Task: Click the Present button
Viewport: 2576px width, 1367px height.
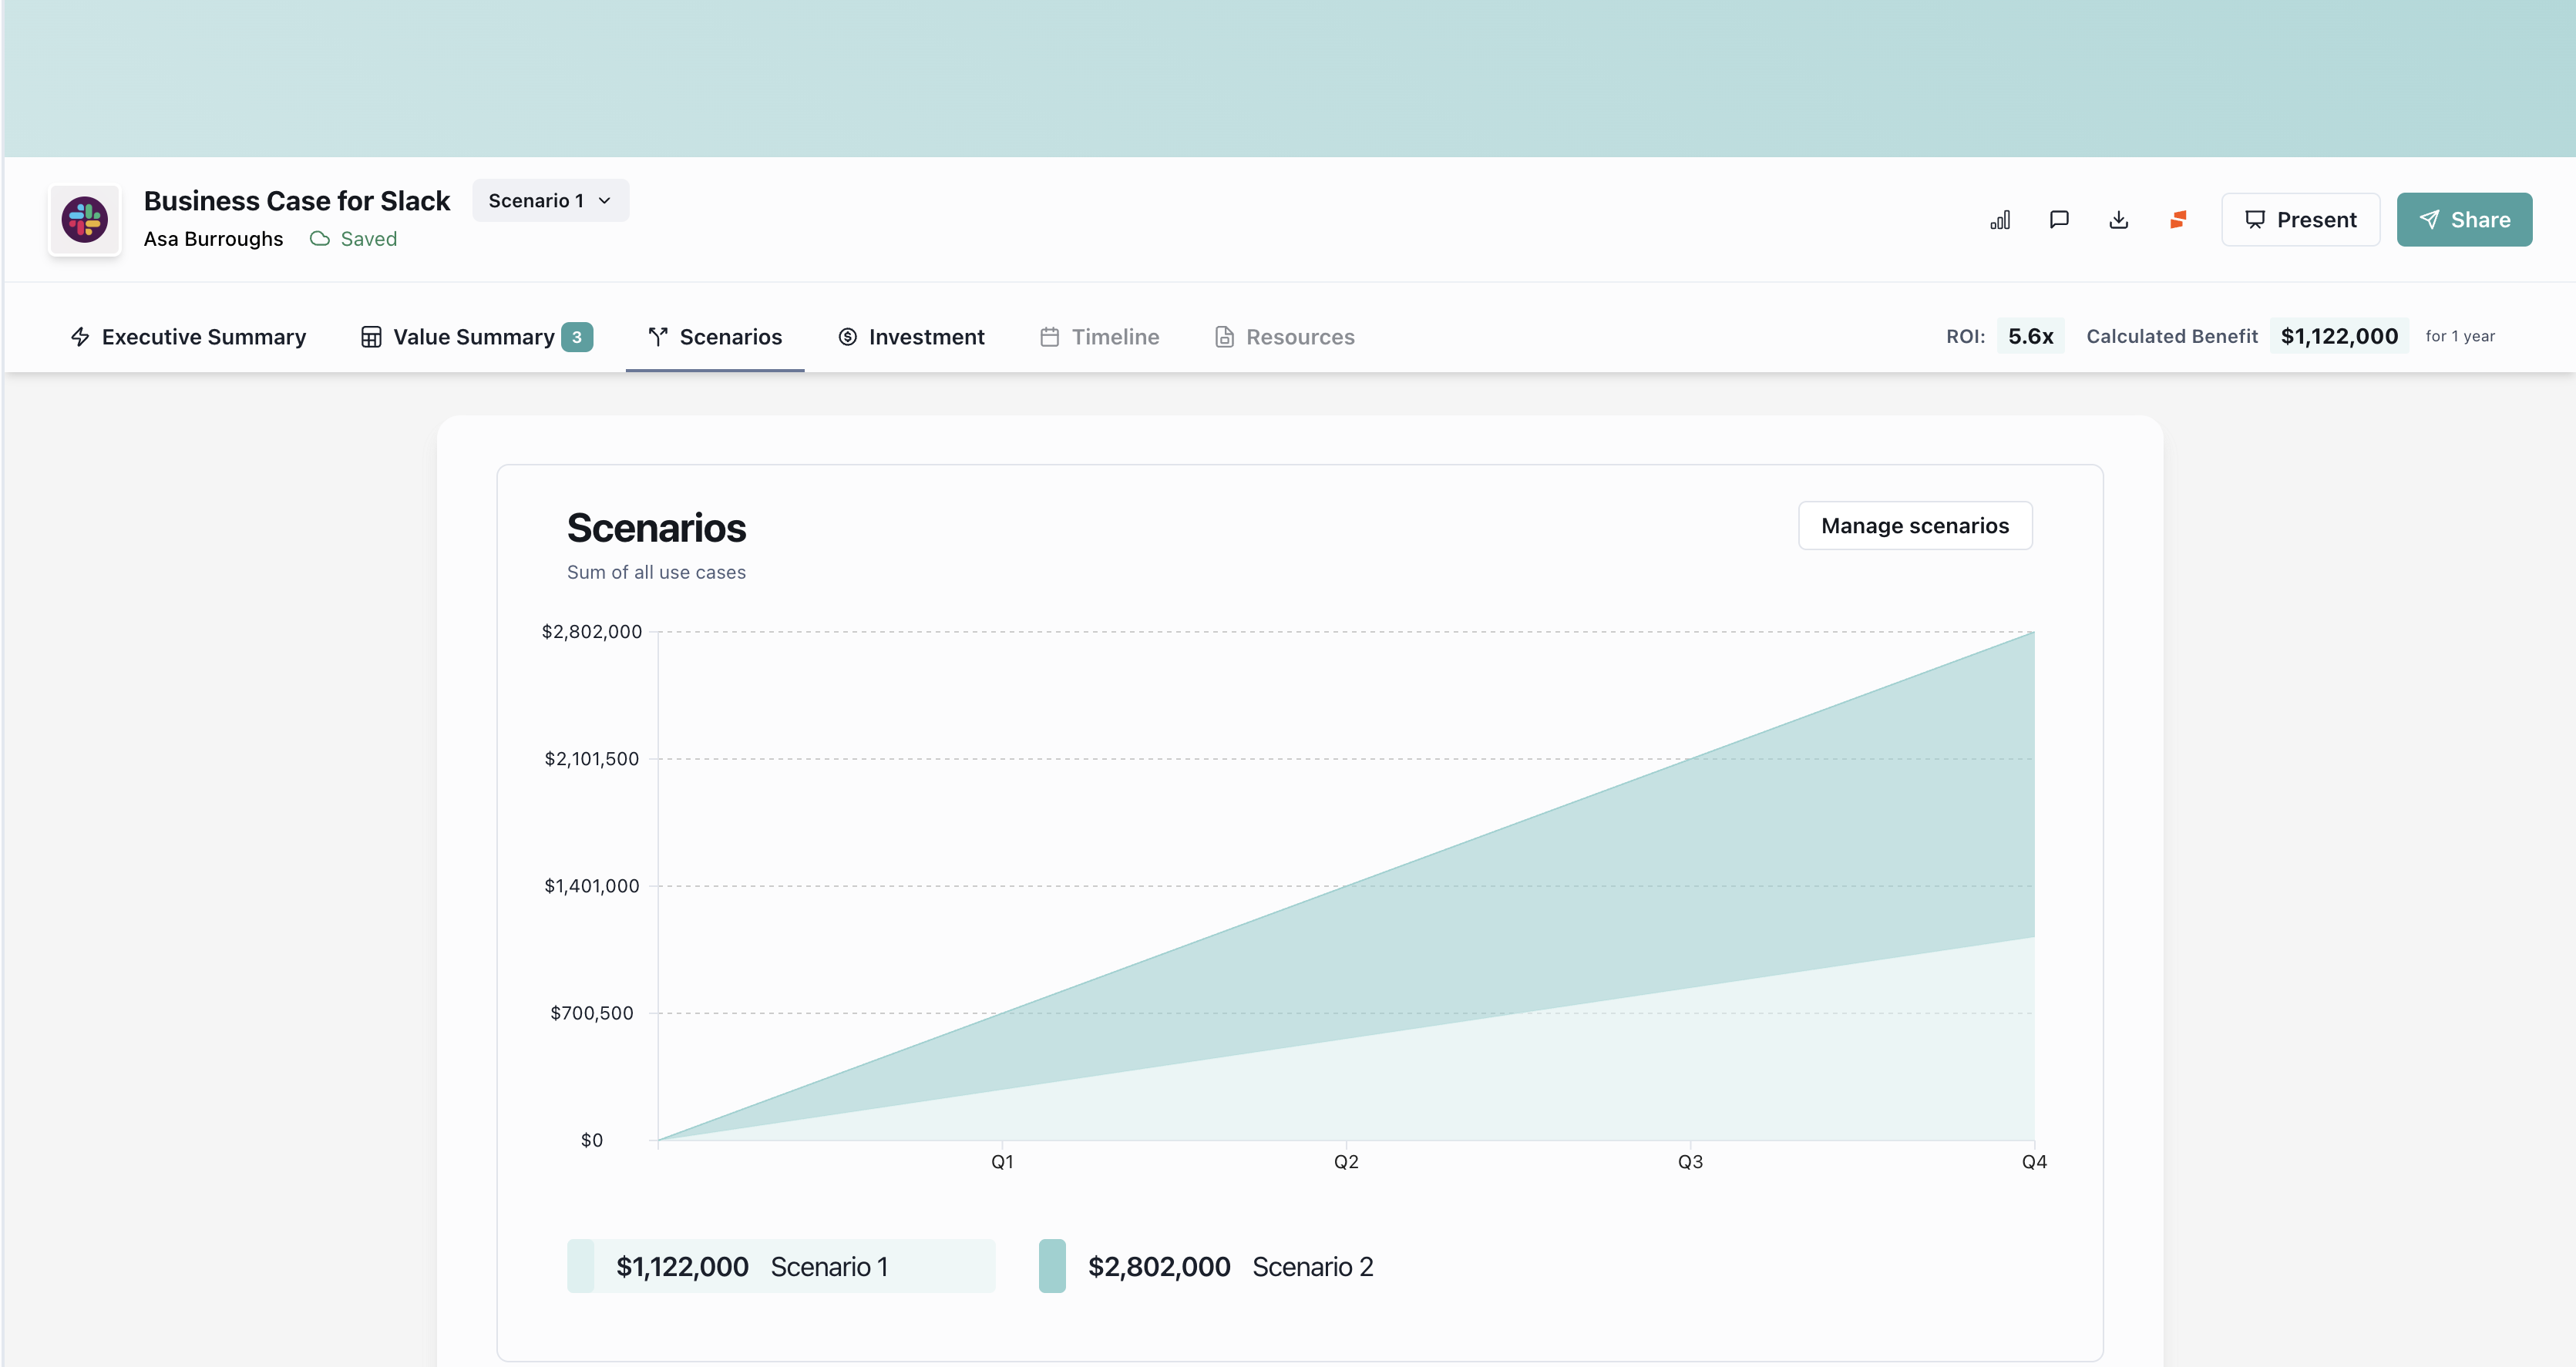Action: click(x=2300, y=220)
